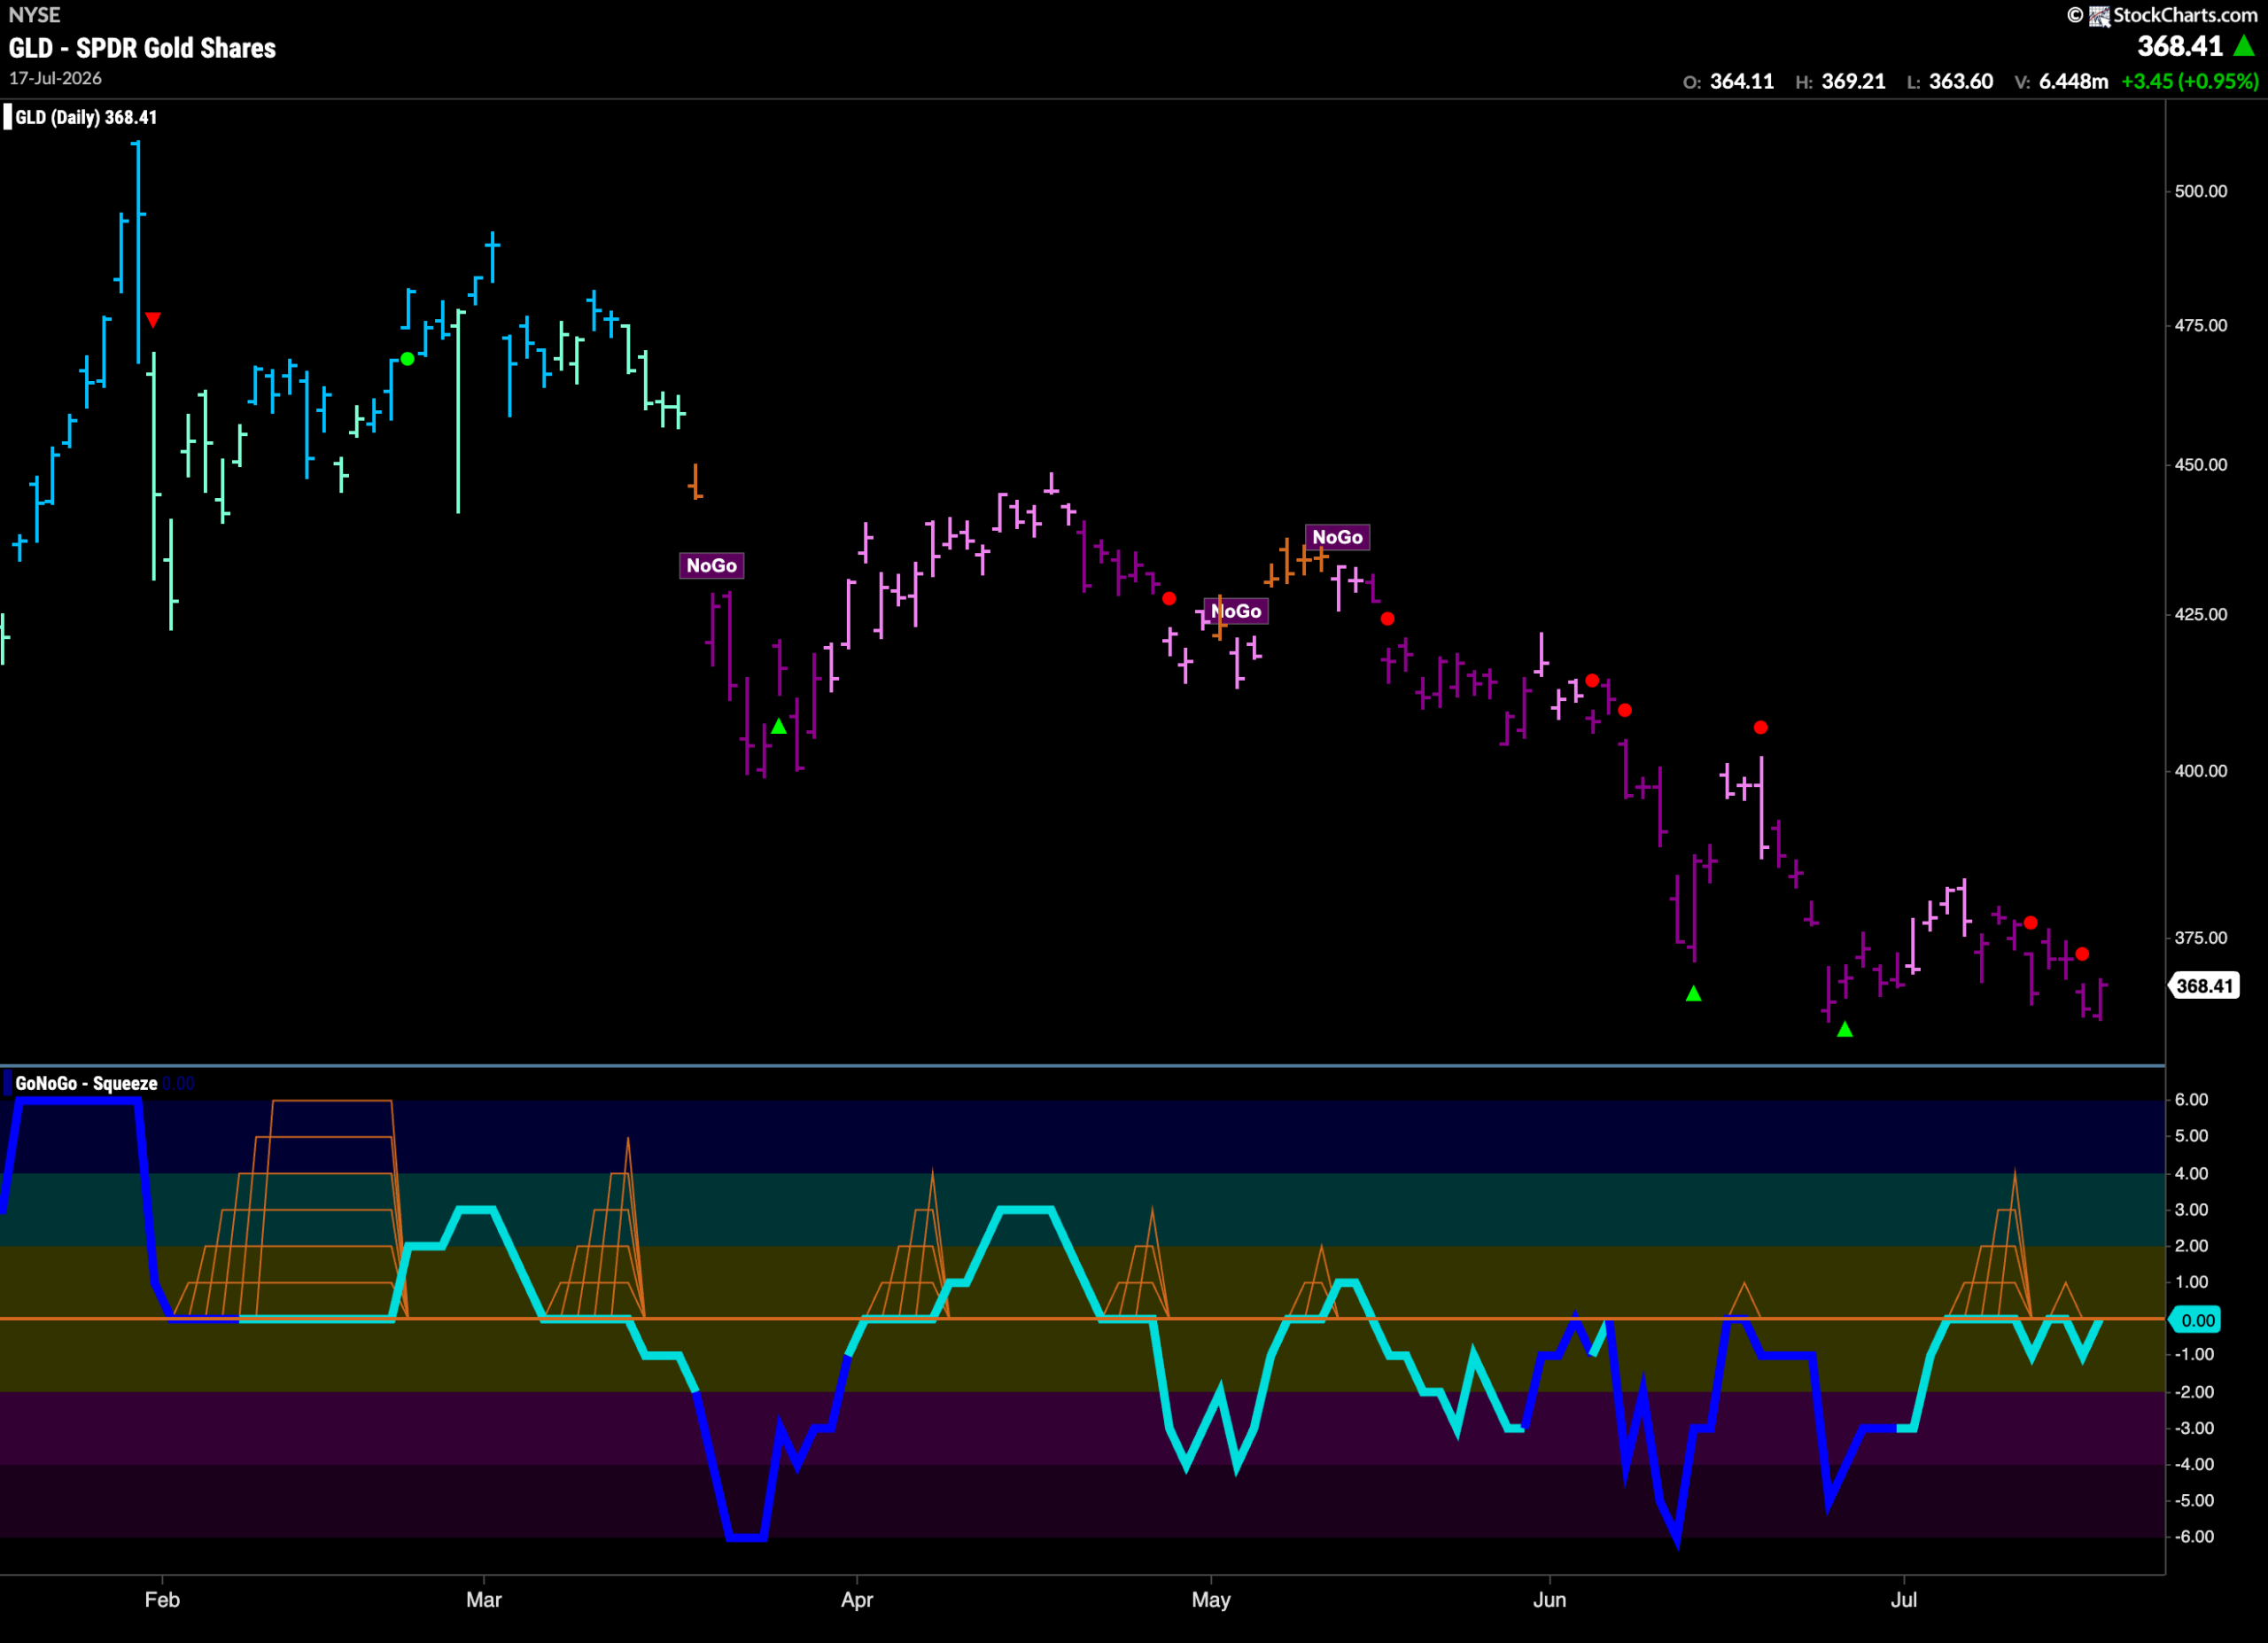Click the 400.00 price axis label
The width and height of the screenshot is (2268, 1643).
(x=2201, y=771)
